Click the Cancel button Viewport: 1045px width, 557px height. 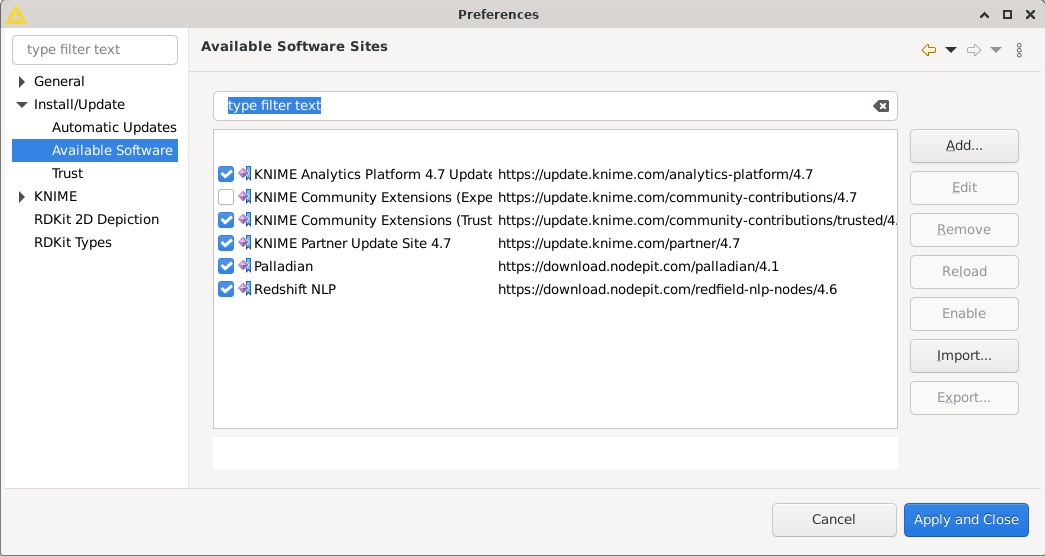834,520
